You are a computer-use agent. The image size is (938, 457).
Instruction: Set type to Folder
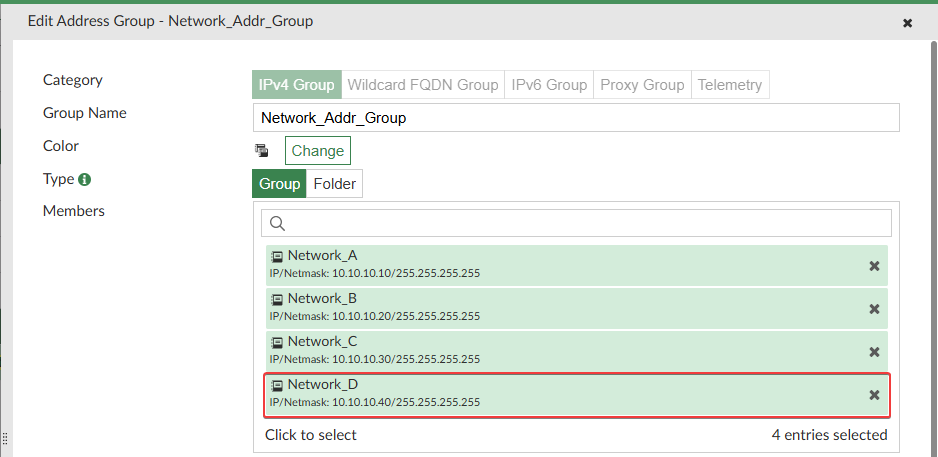(x=334, y=184)
